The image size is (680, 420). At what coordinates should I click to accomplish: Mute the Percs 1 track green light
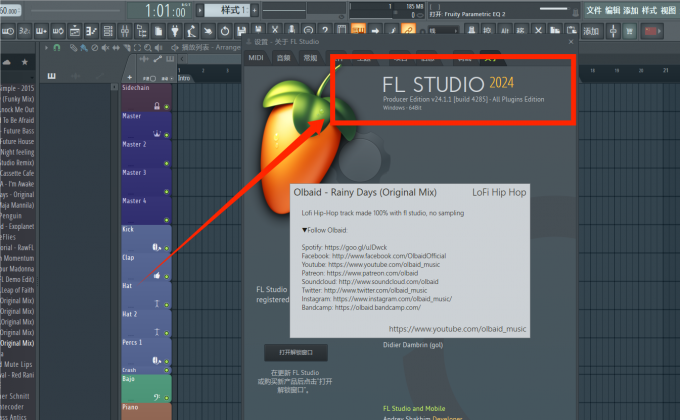[x=167, y=361]
